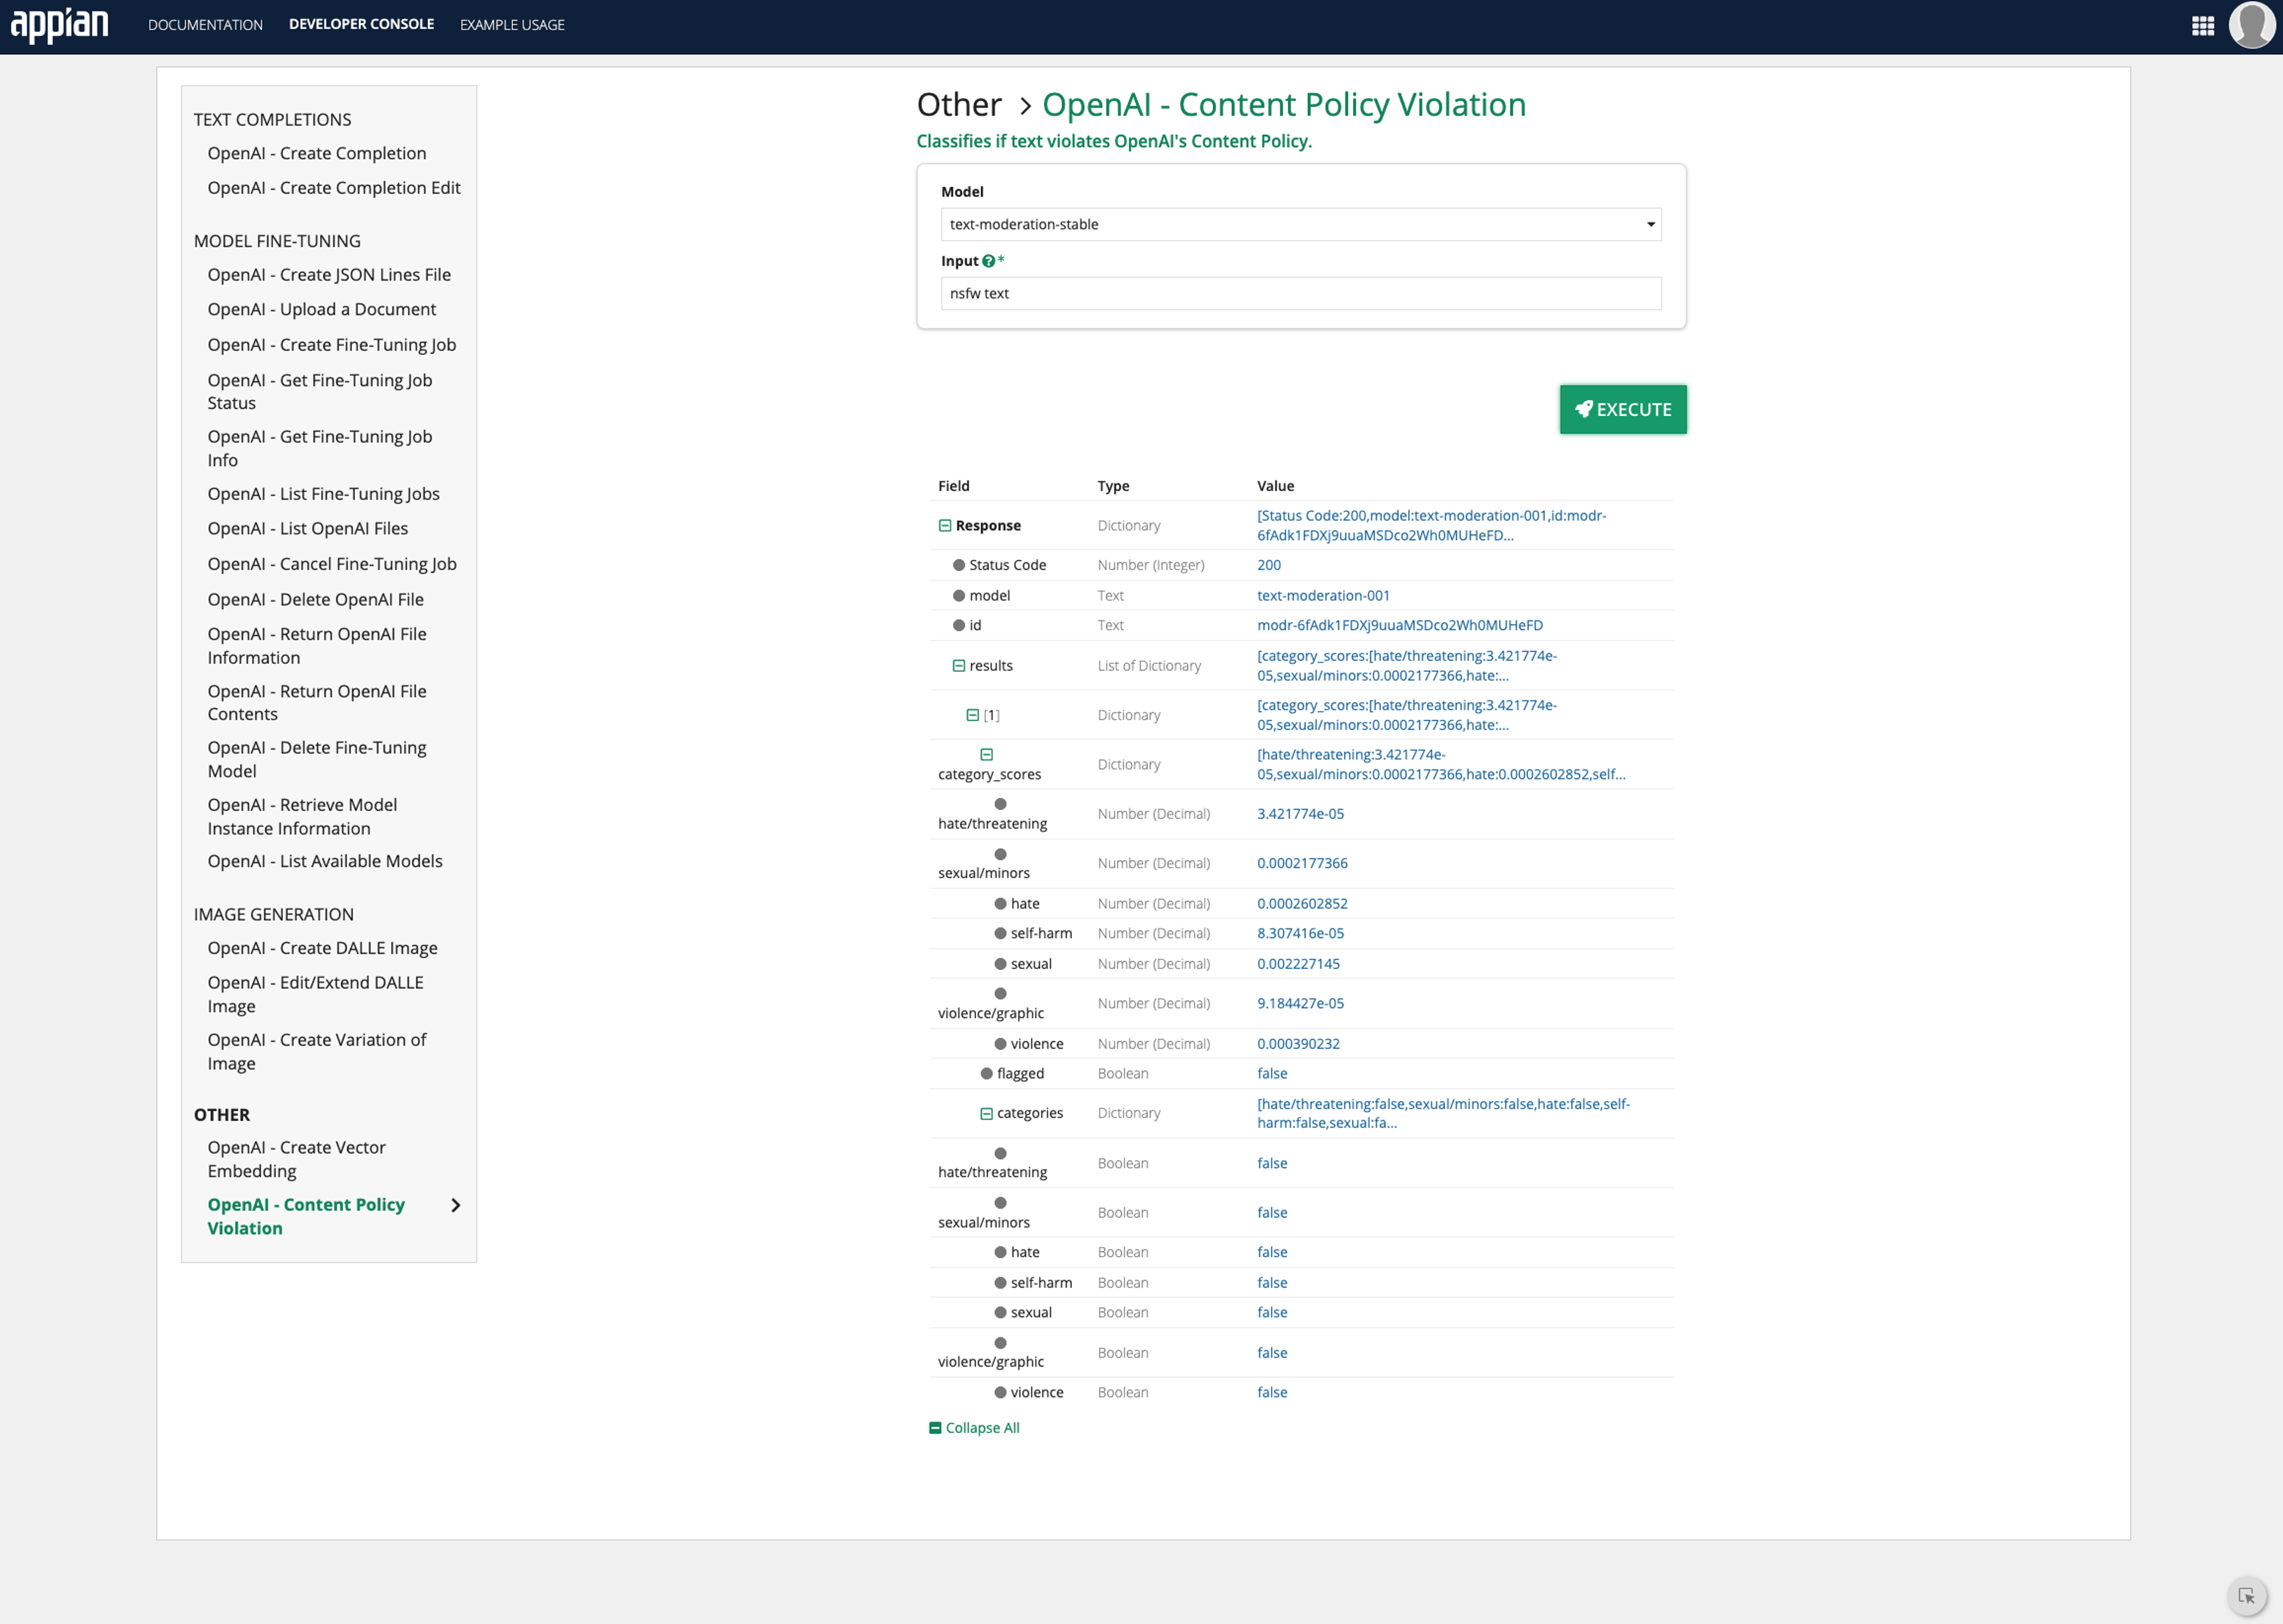
Task: Click the Value column header
Action: click(1275, 486)
